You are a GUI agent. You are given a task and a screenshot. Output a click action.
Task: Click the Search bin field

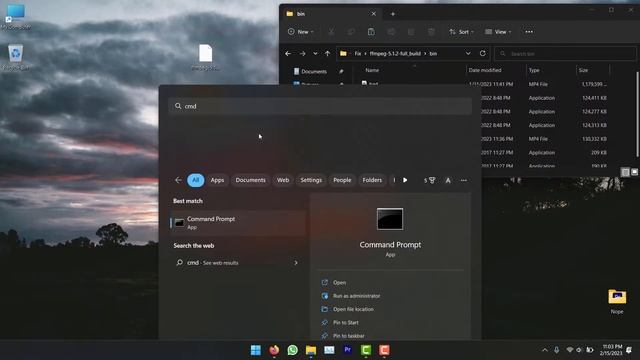coord(565,53)
